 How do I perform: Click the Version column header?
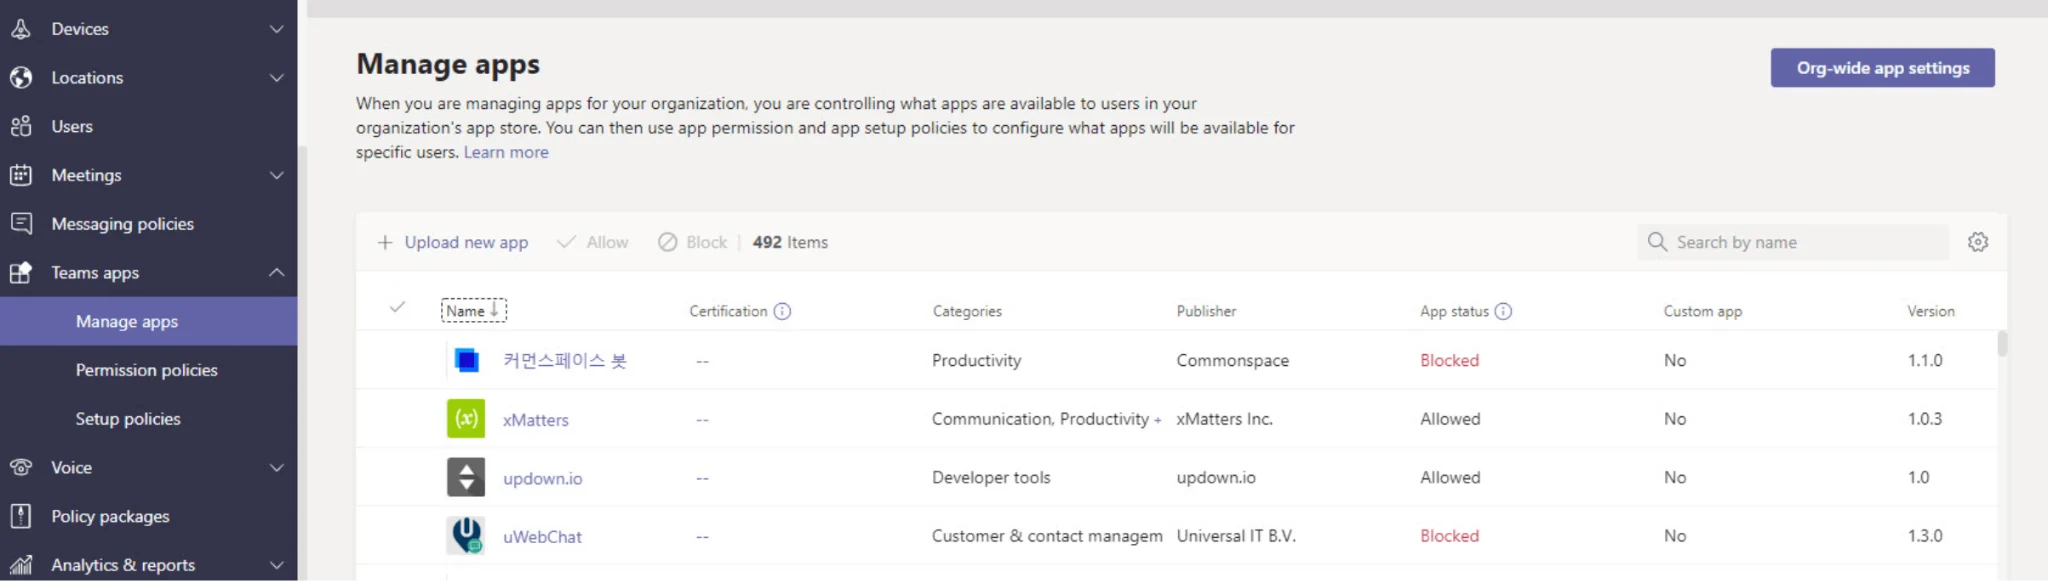pos(1930,311)
